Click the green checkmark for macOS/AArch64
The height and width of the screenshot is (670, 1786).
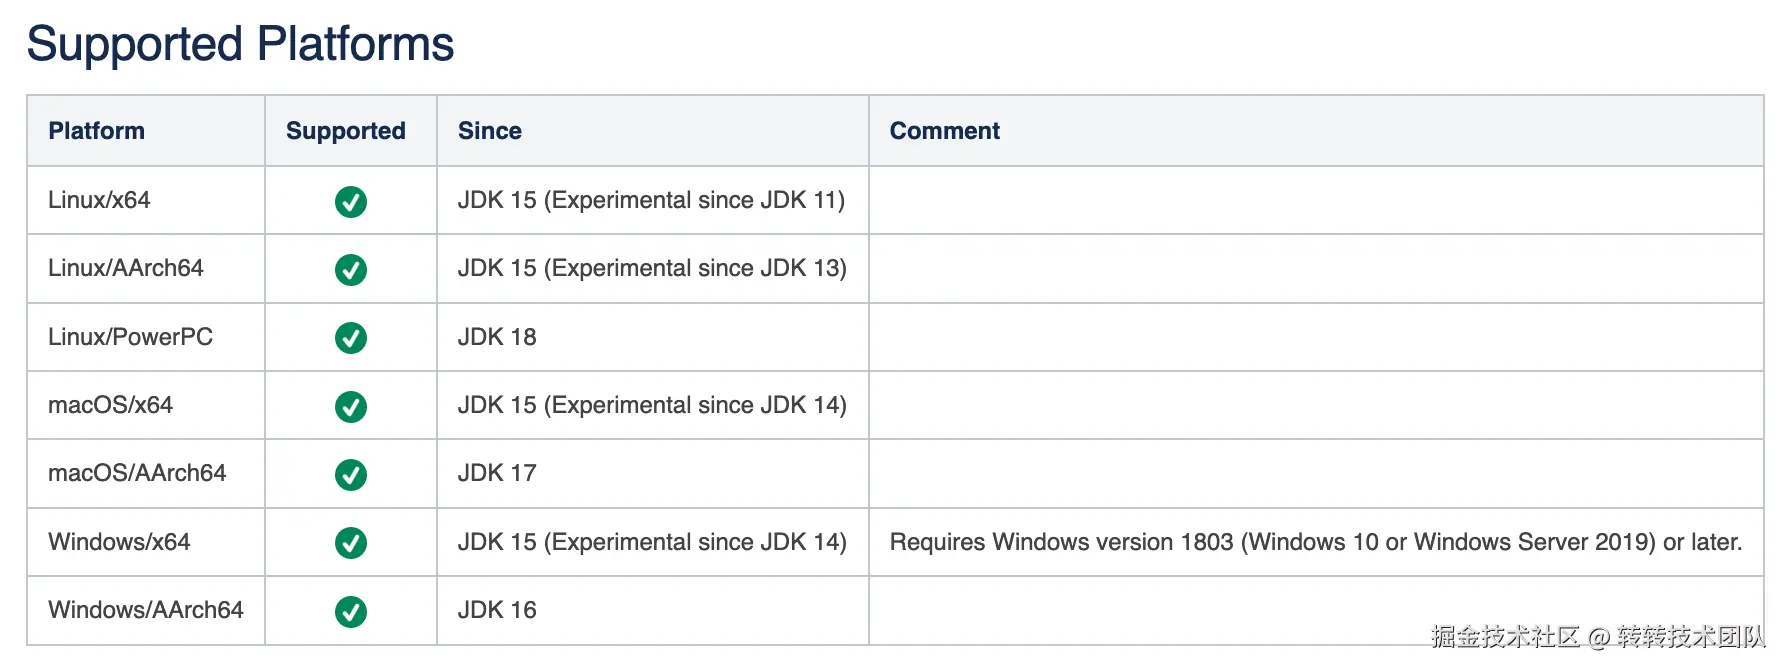point(351,475)
